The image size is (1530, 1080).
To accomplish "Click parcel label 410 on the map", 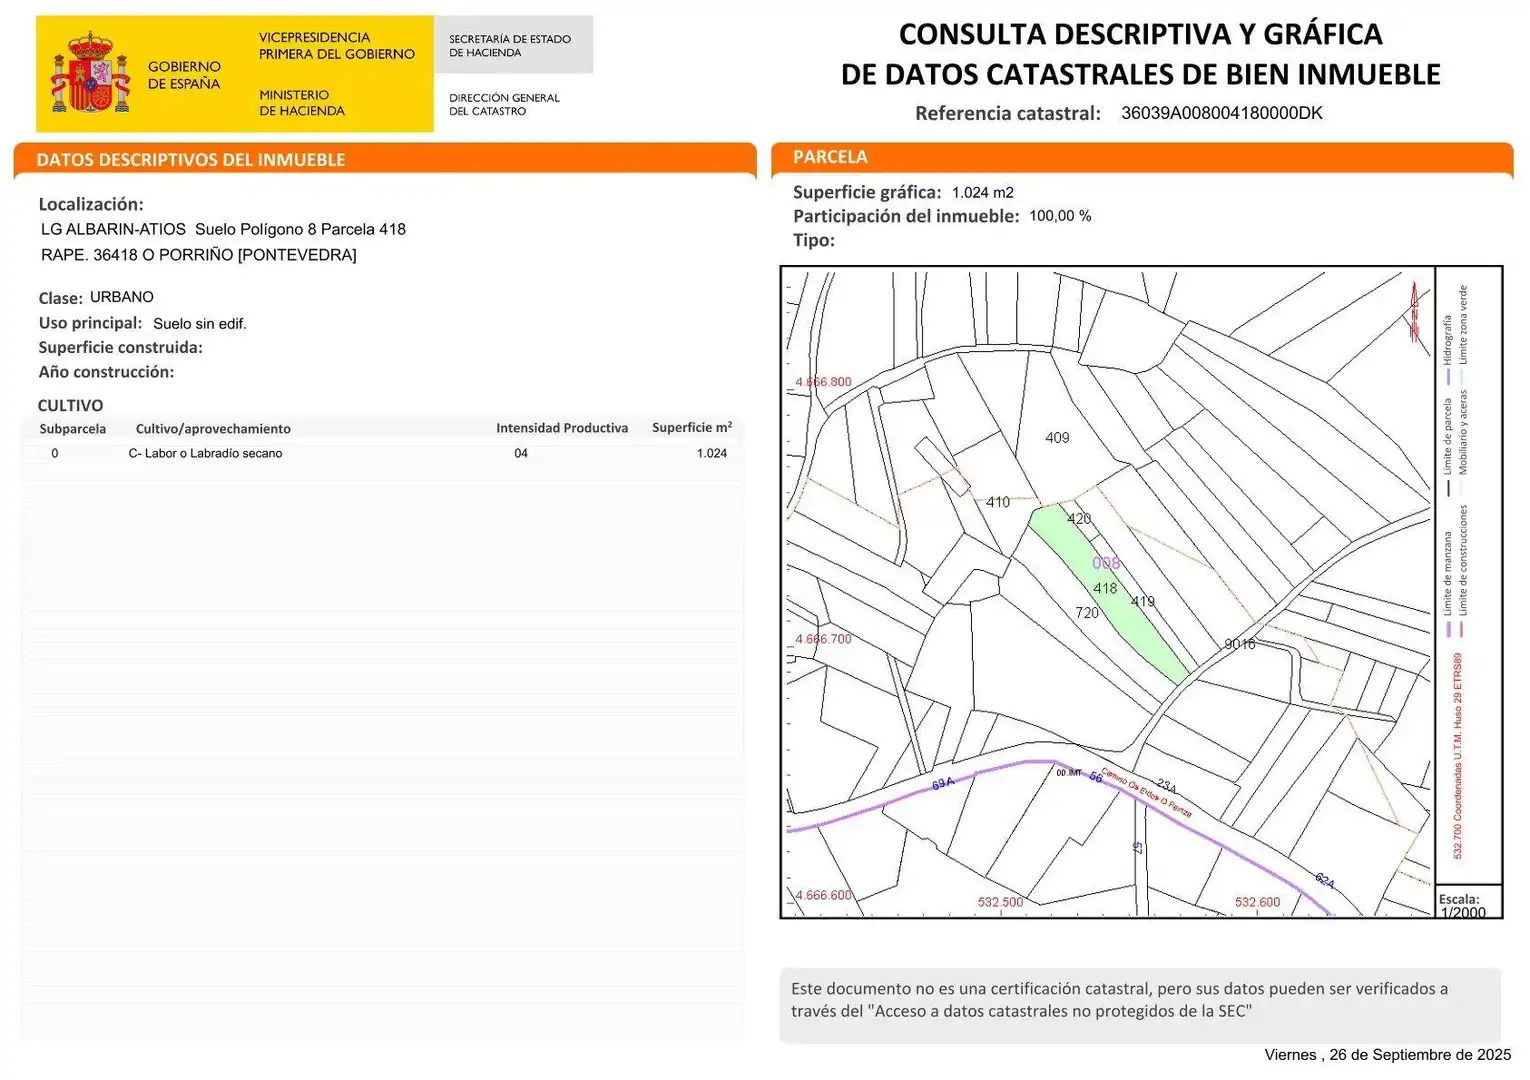I will [998, 502].
